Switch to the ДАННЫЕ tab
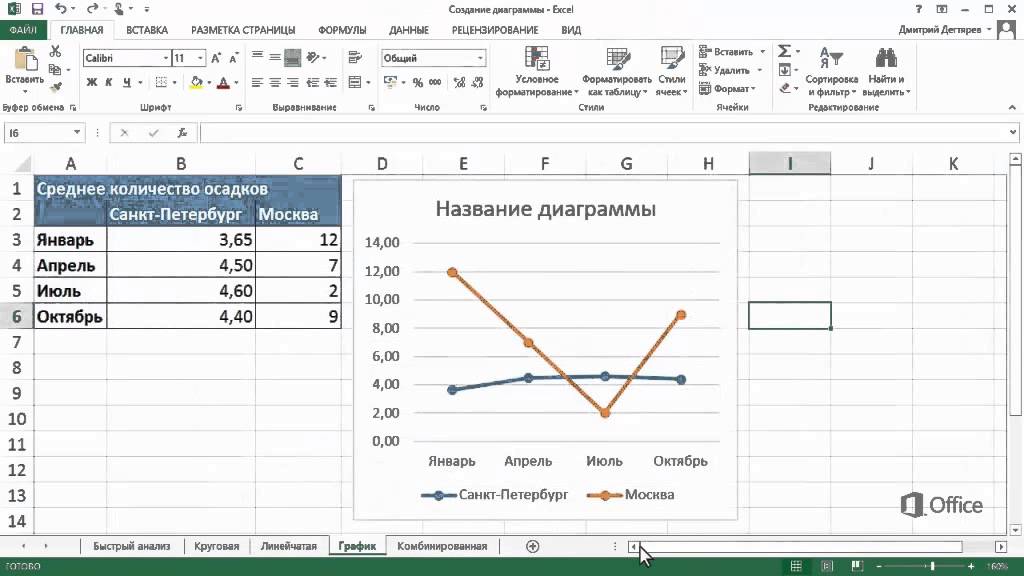This screenshot has height=576, width=1024. 409,30
